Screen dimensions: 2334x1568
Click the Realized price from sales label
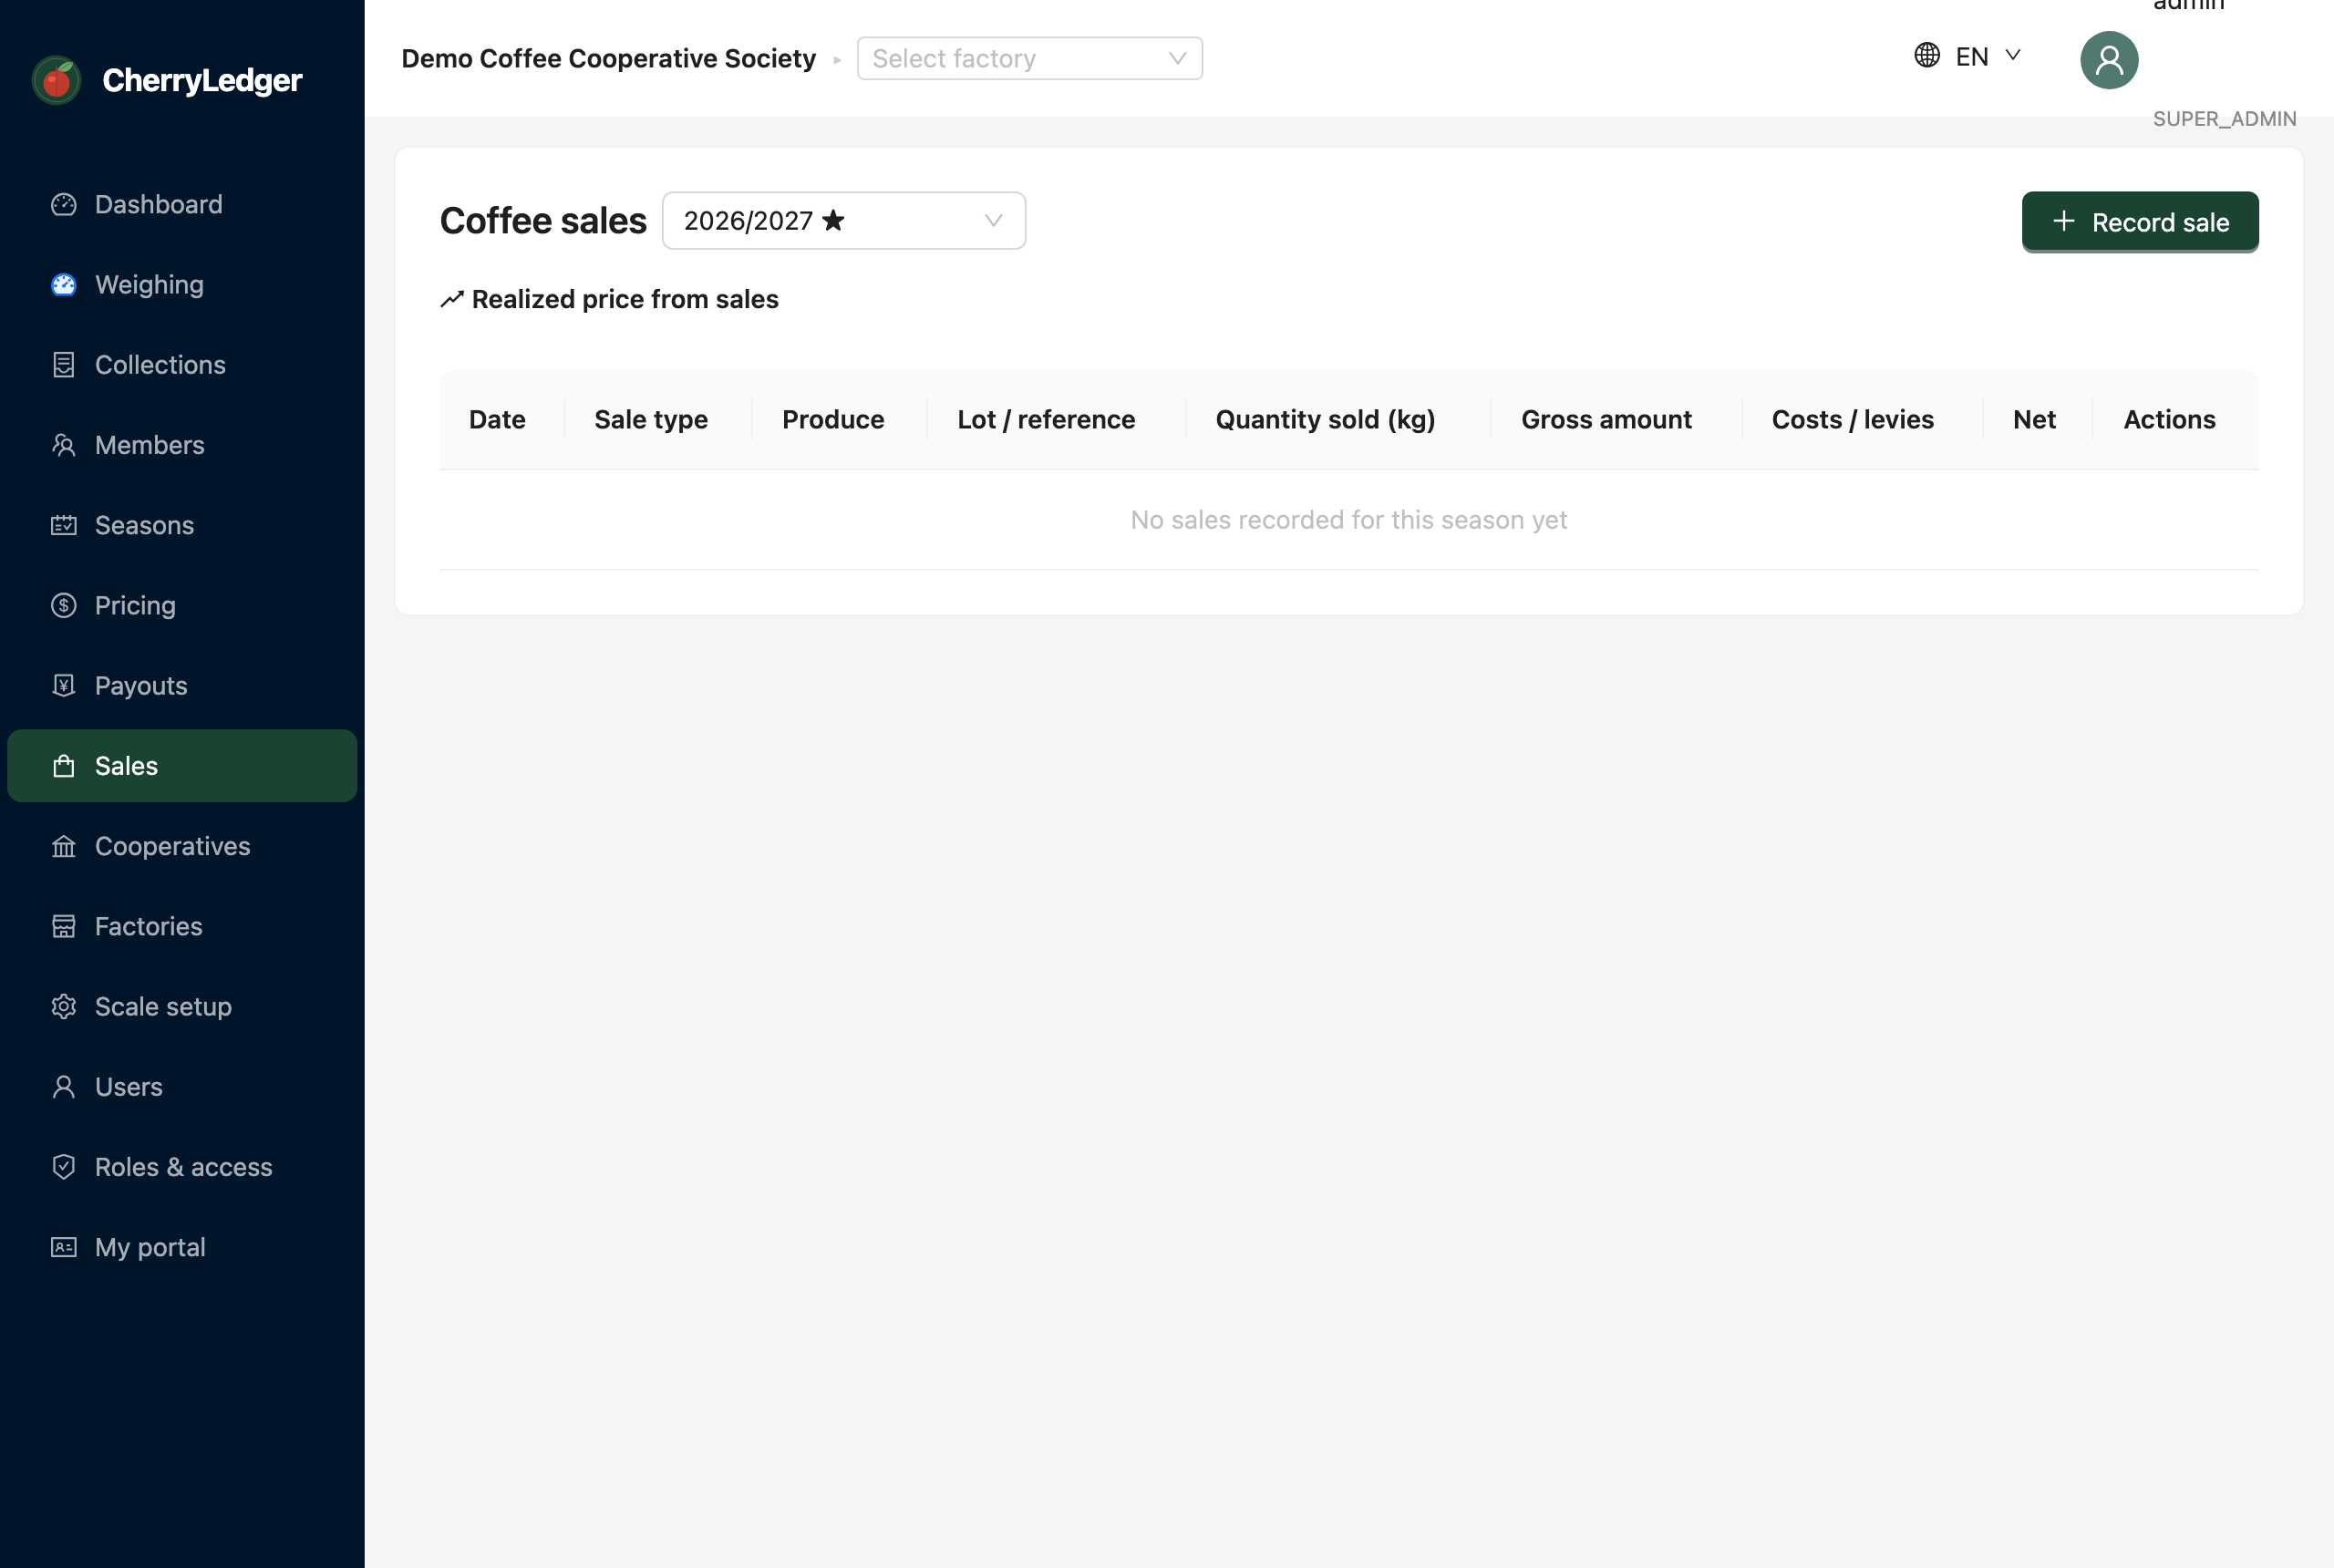[625, 299]
